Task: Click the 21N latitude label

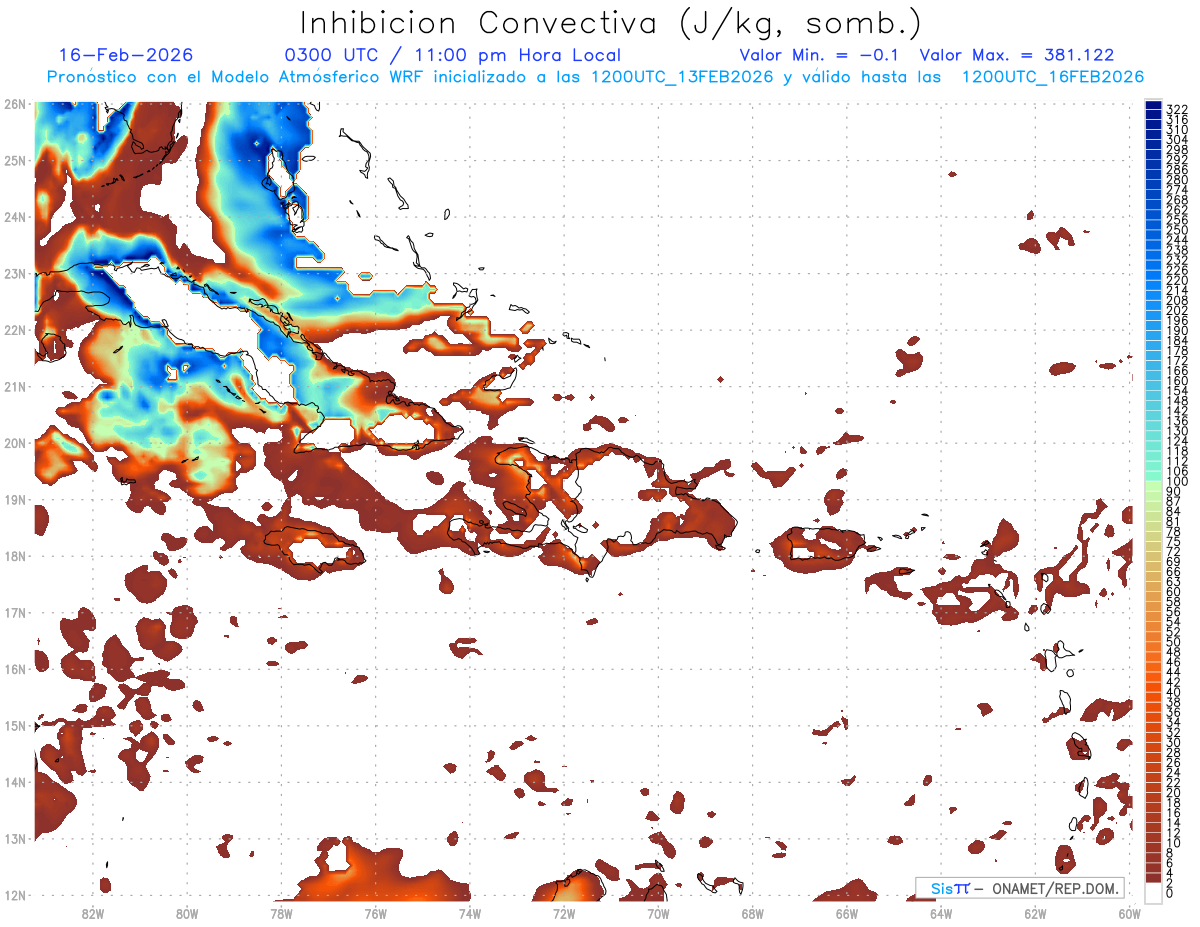Action: coord(14,387)
